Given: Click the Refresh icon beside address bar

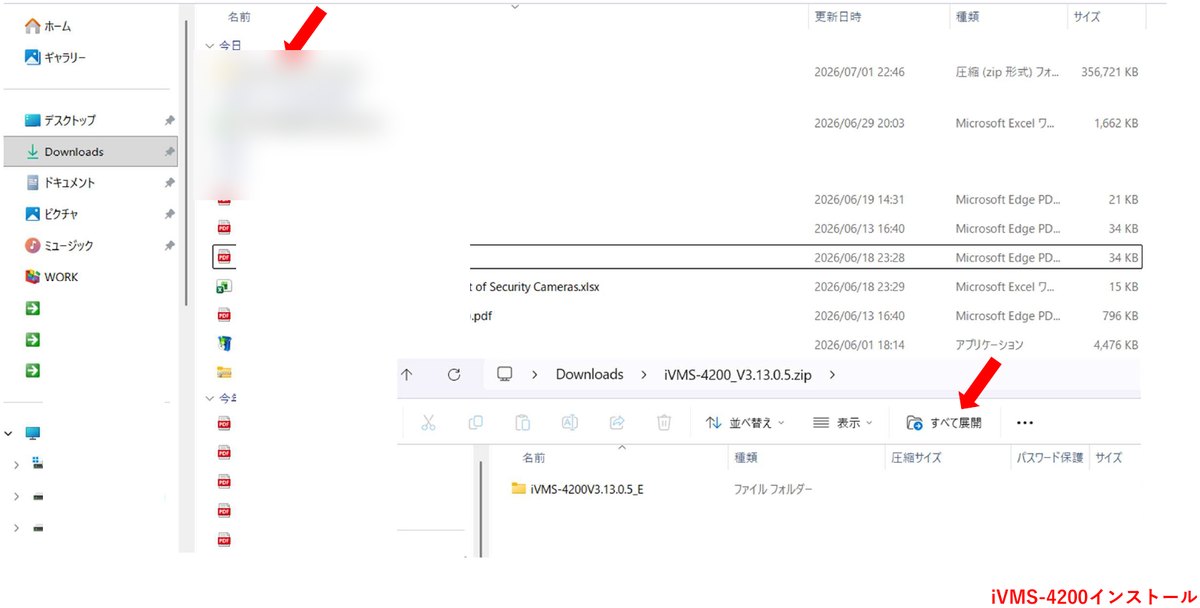Looking at the screenshot, I should pos(454,374).
